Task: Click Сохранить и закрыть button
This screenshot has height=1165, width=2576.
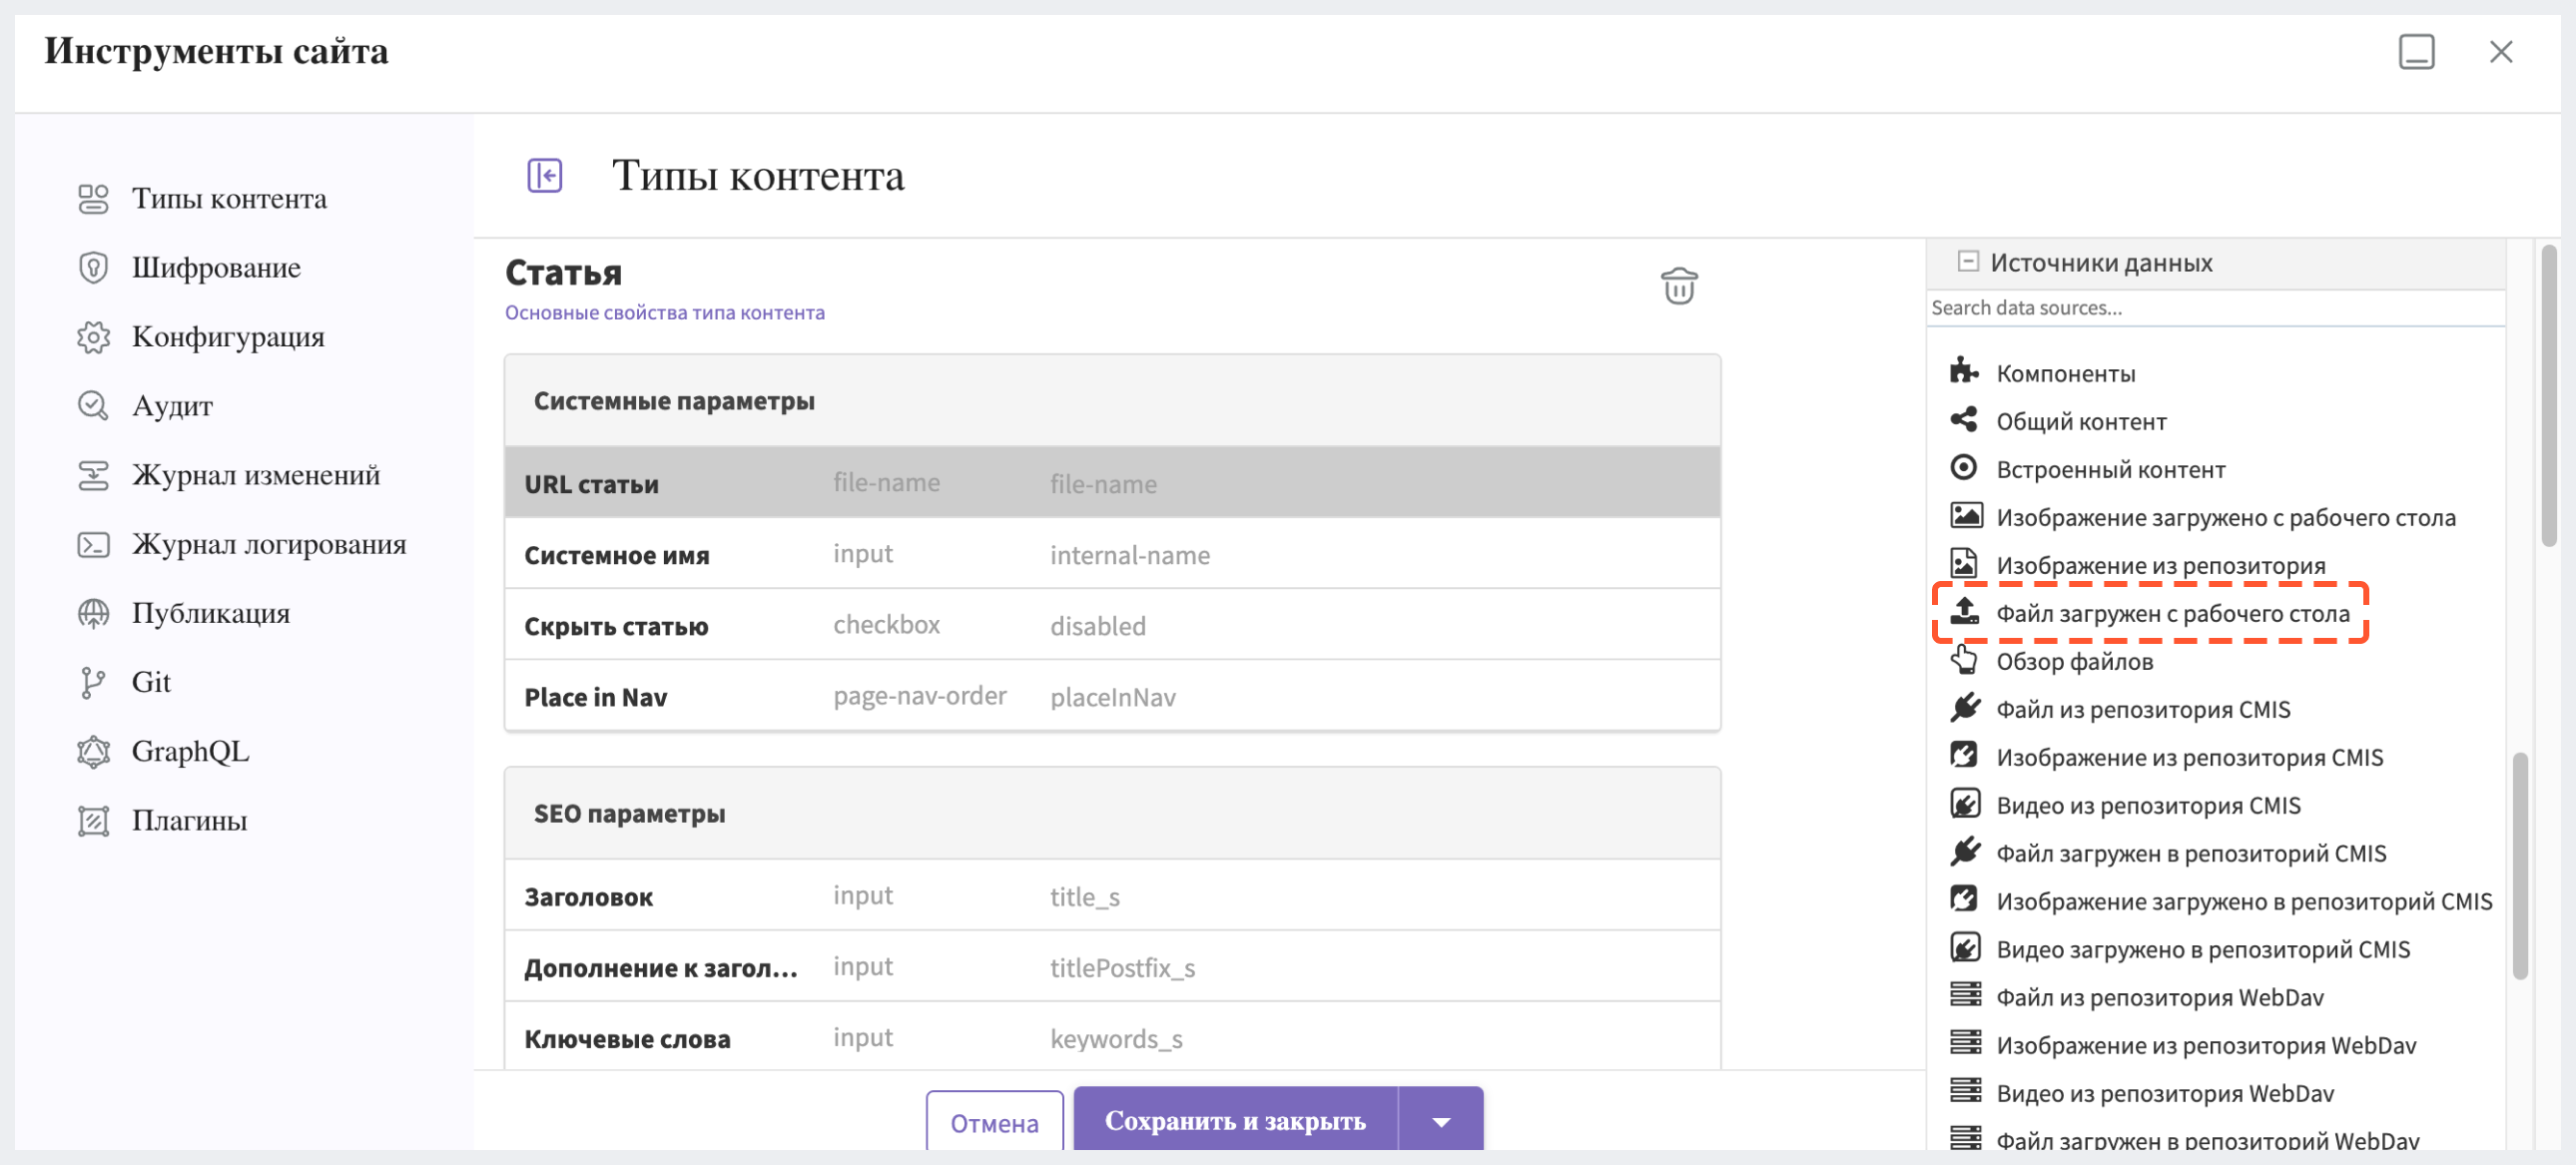Action: [1235, 1121]
